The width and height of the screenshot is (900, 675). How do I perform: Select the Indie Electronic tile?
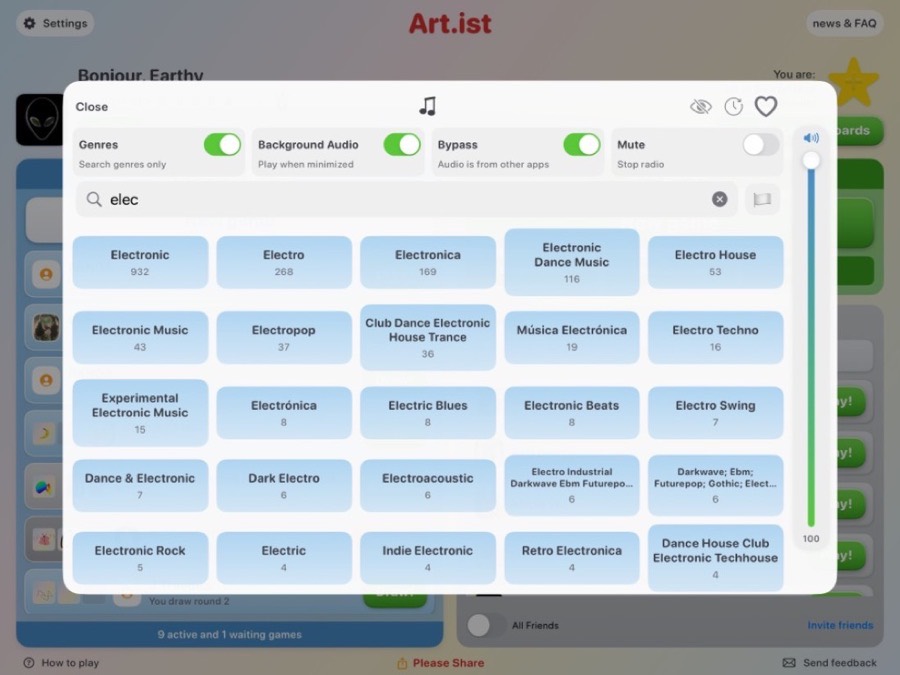click(x=428, y=558)
